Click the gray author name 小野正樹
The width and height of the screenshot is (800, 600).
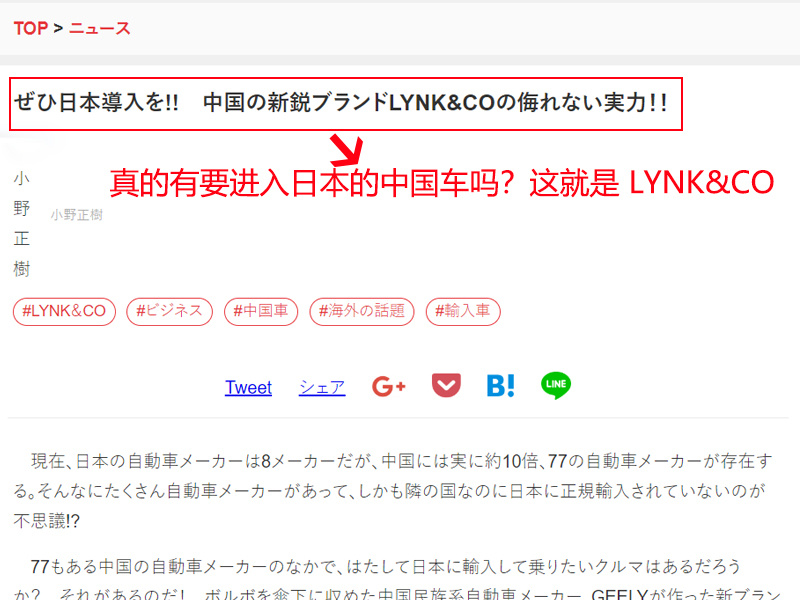point(77,215)
